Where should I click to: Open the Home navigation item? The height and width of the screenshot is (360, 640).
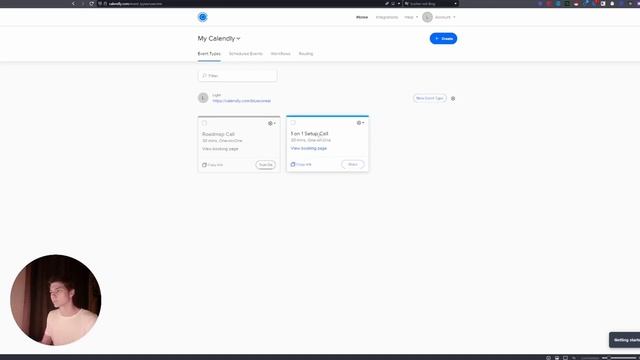coord(362,17)
